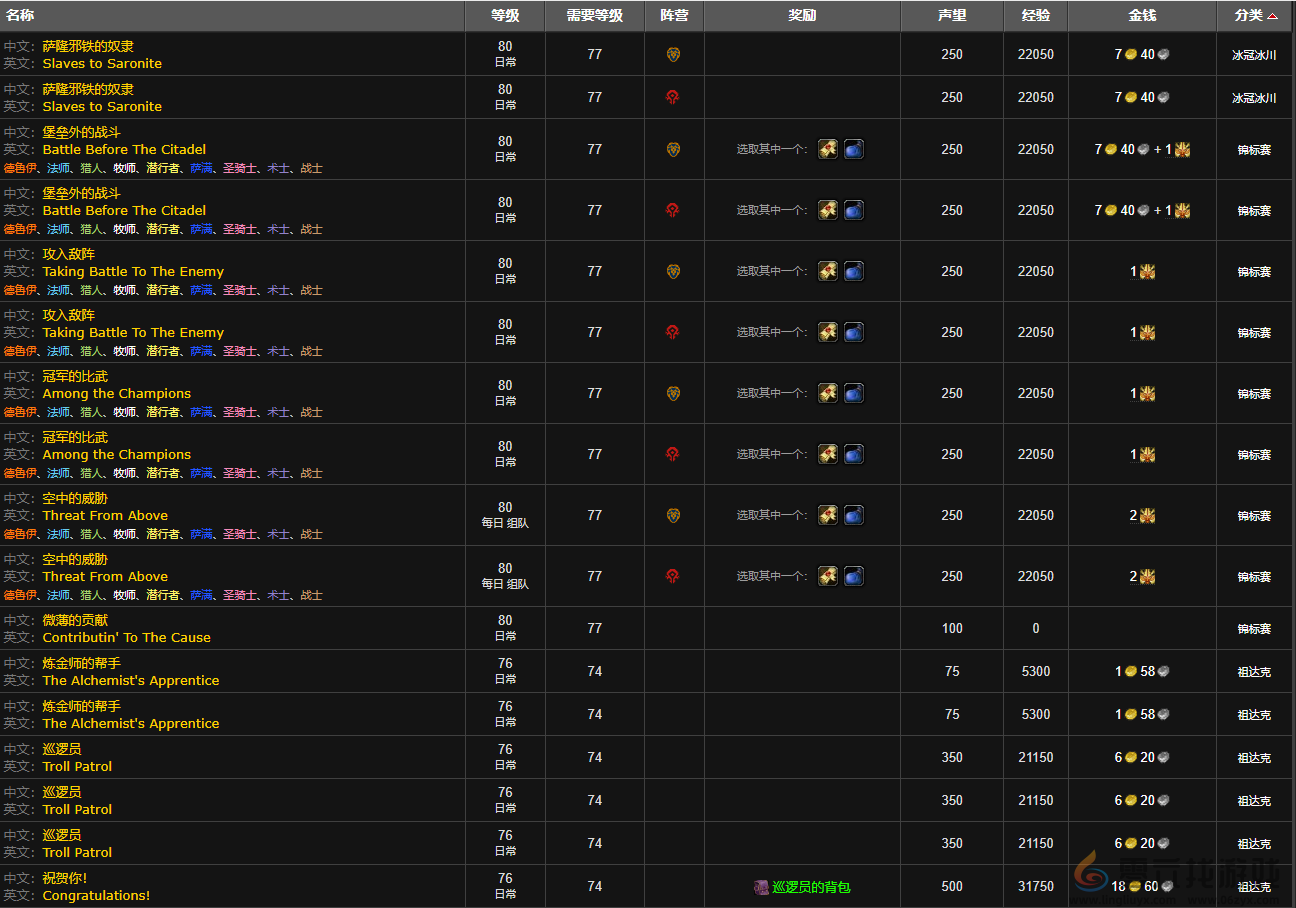Select scroll reward icon in Alliance Battle Before The Citadel row
This screenshot has width=1296, height=908.
click(x=828, y=149)
